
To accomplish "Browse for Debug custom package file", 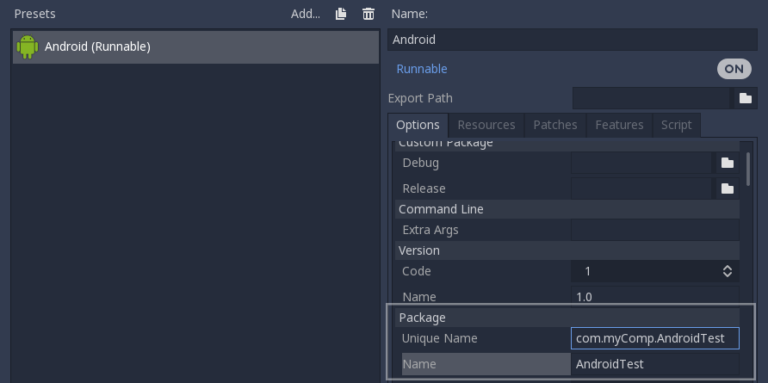I will point(727,163).
